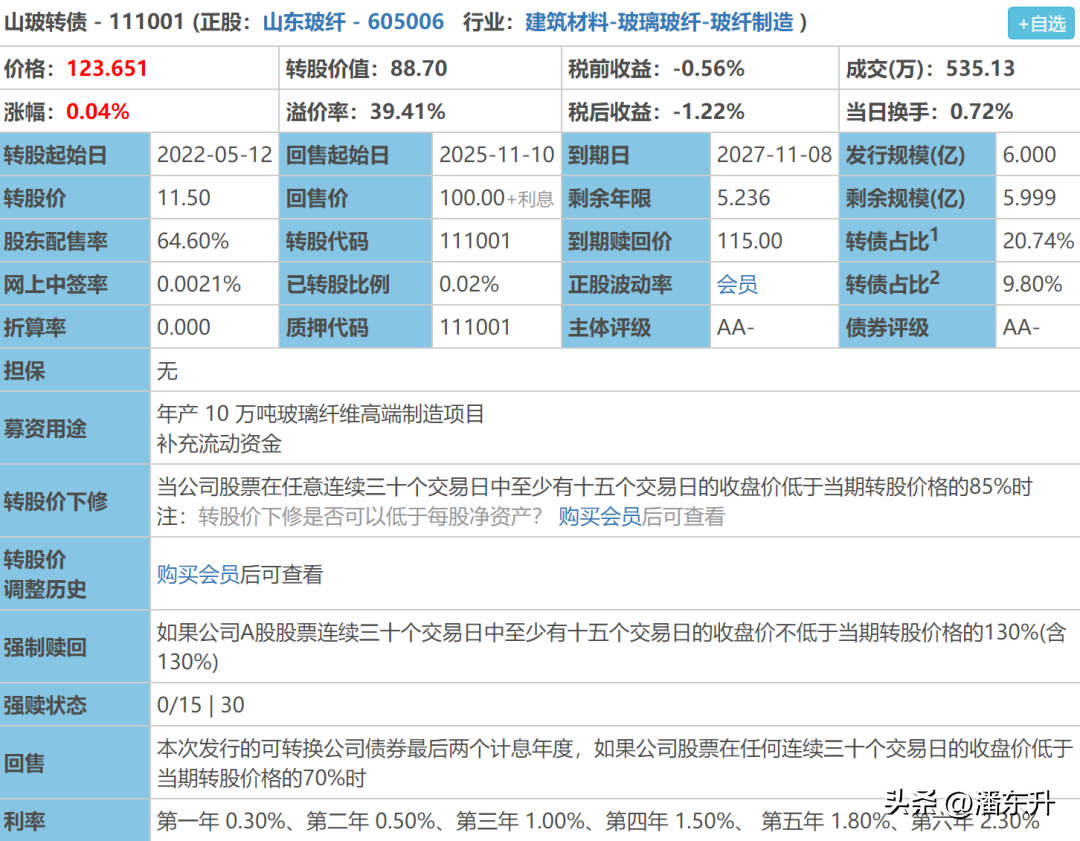This screenshot has height=841, width=1080.
Task: Open the 建筑材料-玻璃玻纤-玻纤制造 industry link
Action: (659, 22)
